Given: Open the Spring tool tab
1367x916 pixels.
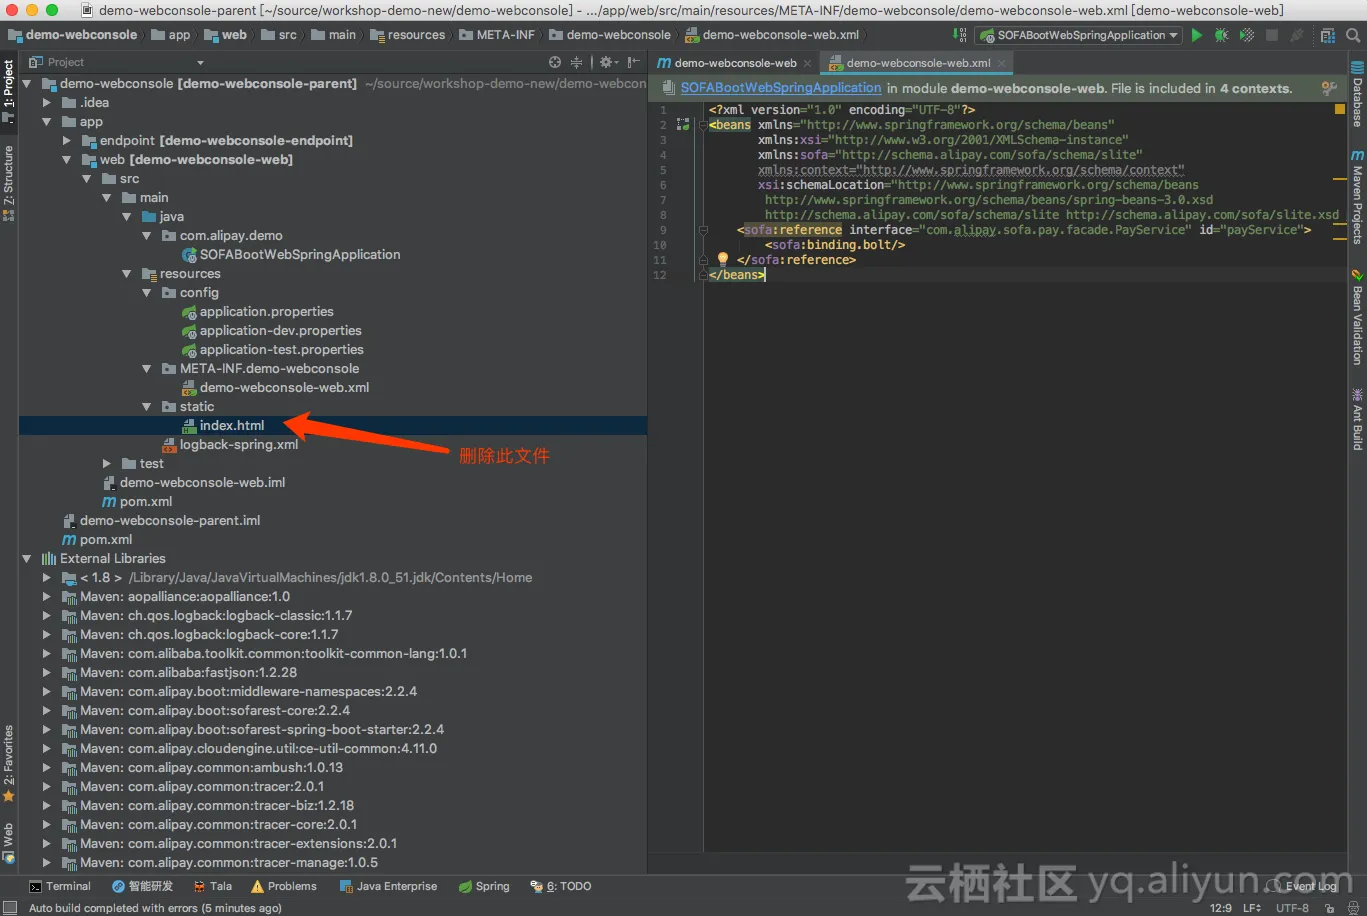Looking at the screenshot, I should [484, 886].
